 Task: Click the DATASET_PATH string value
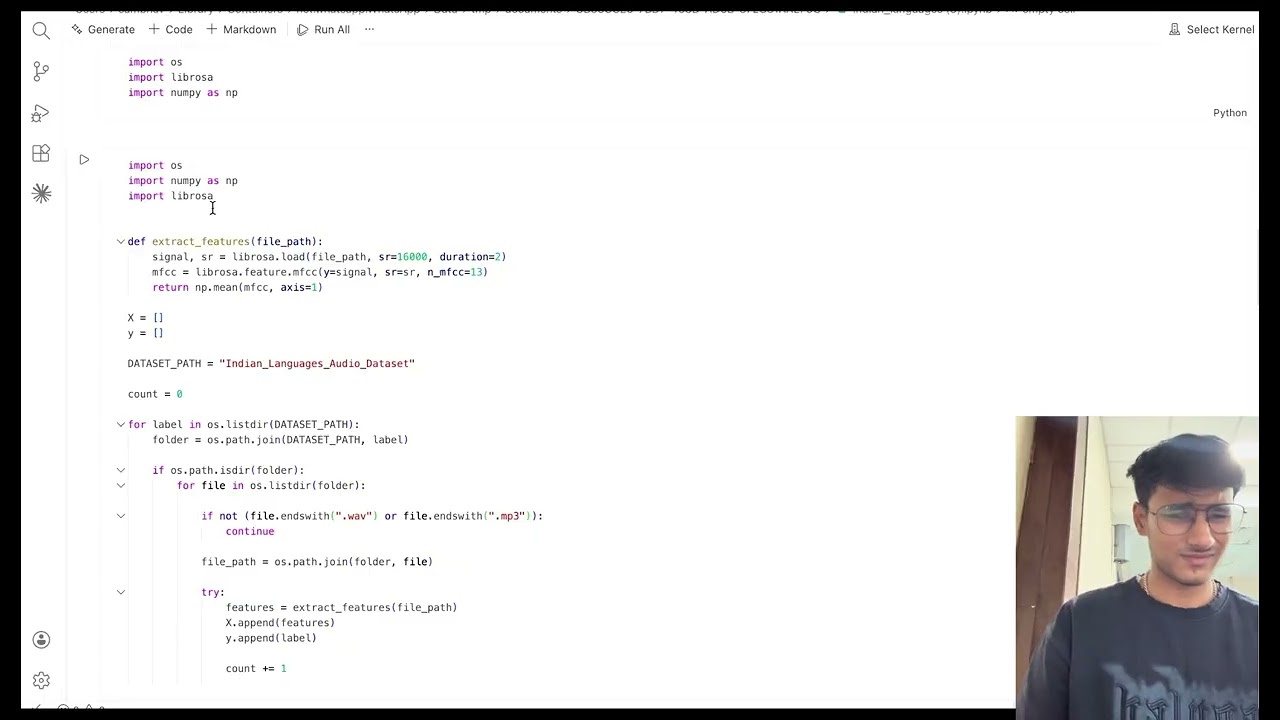317,363
